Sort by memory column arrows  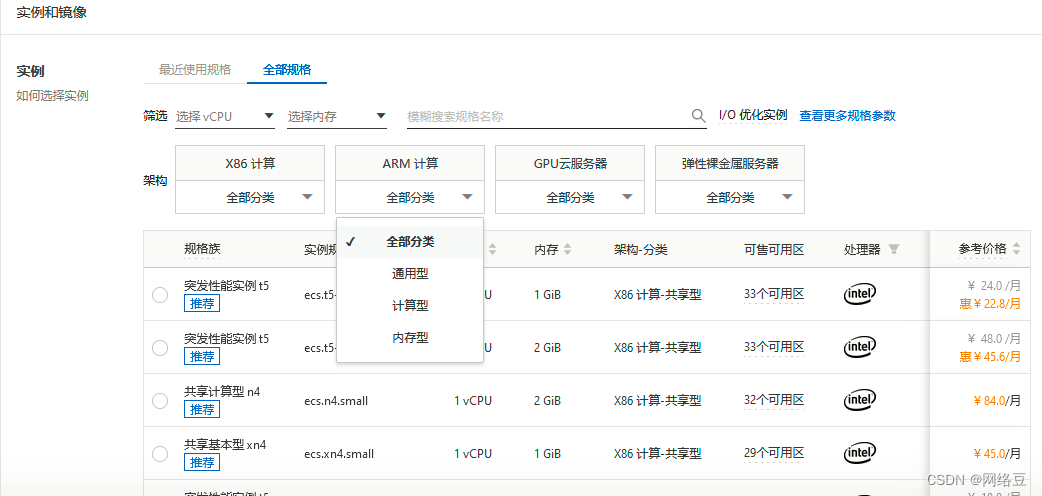coord(568,249)
